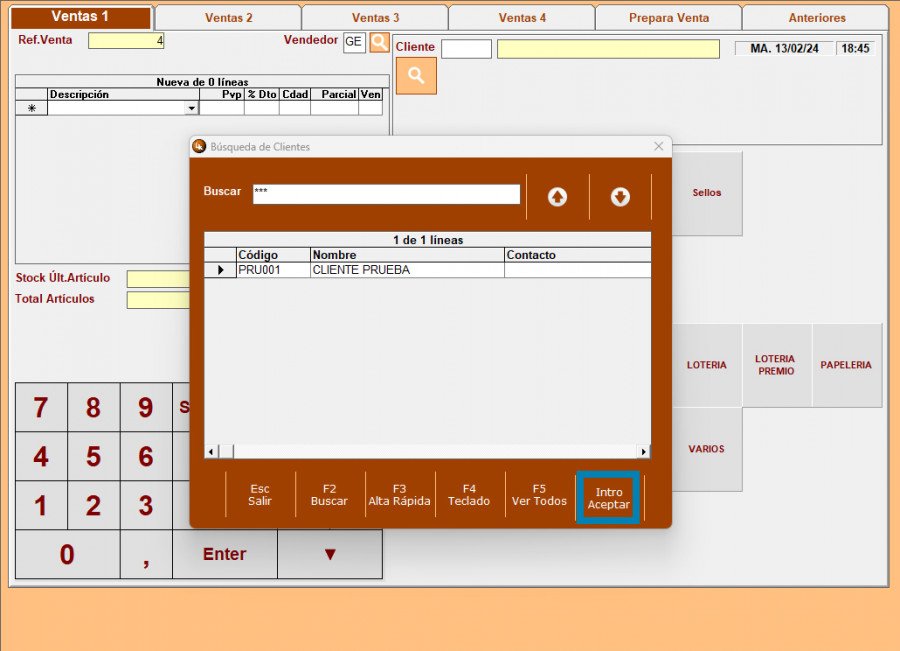Viewport: 900px width, 651px height.
Task: Select the row marker for PRU001
Action: coord(220,270)
